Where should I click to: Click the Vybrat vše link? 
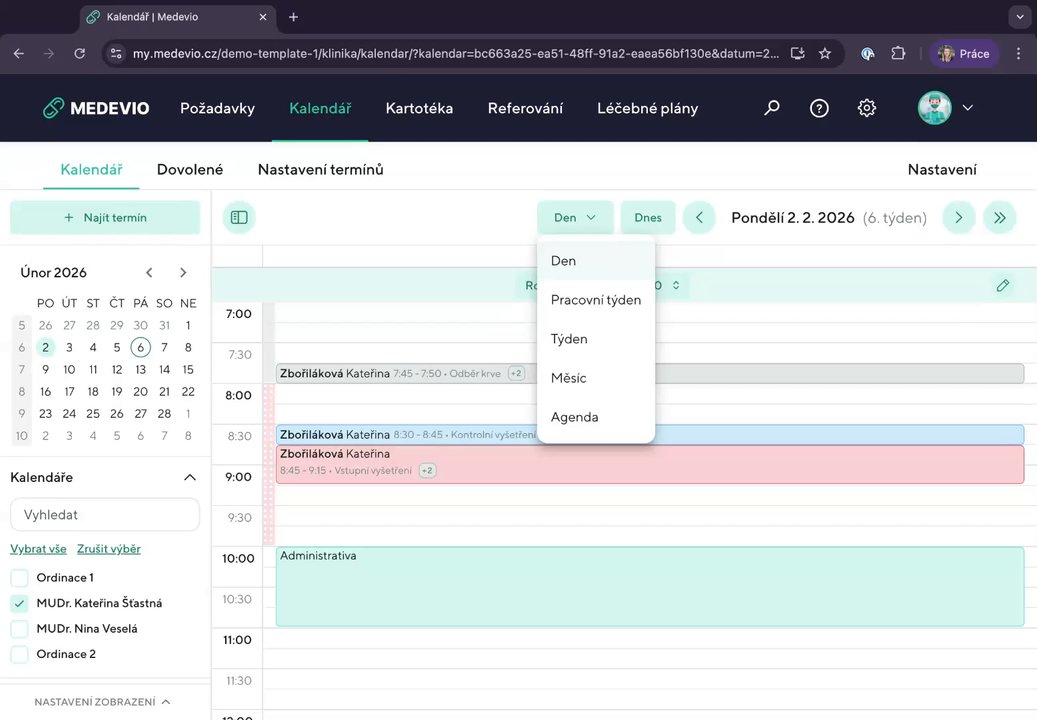click(38, 549)
